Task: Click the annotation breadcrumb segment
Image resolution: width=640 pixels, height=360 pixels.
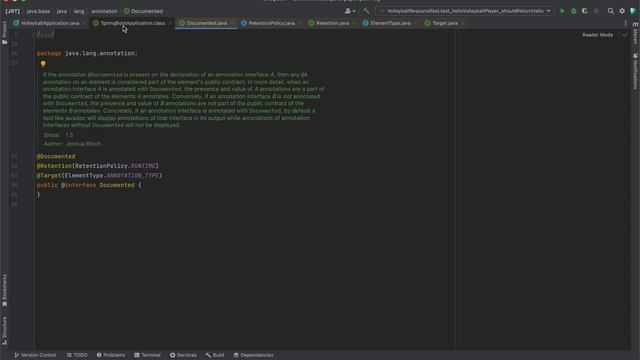Action: (104, 11)
